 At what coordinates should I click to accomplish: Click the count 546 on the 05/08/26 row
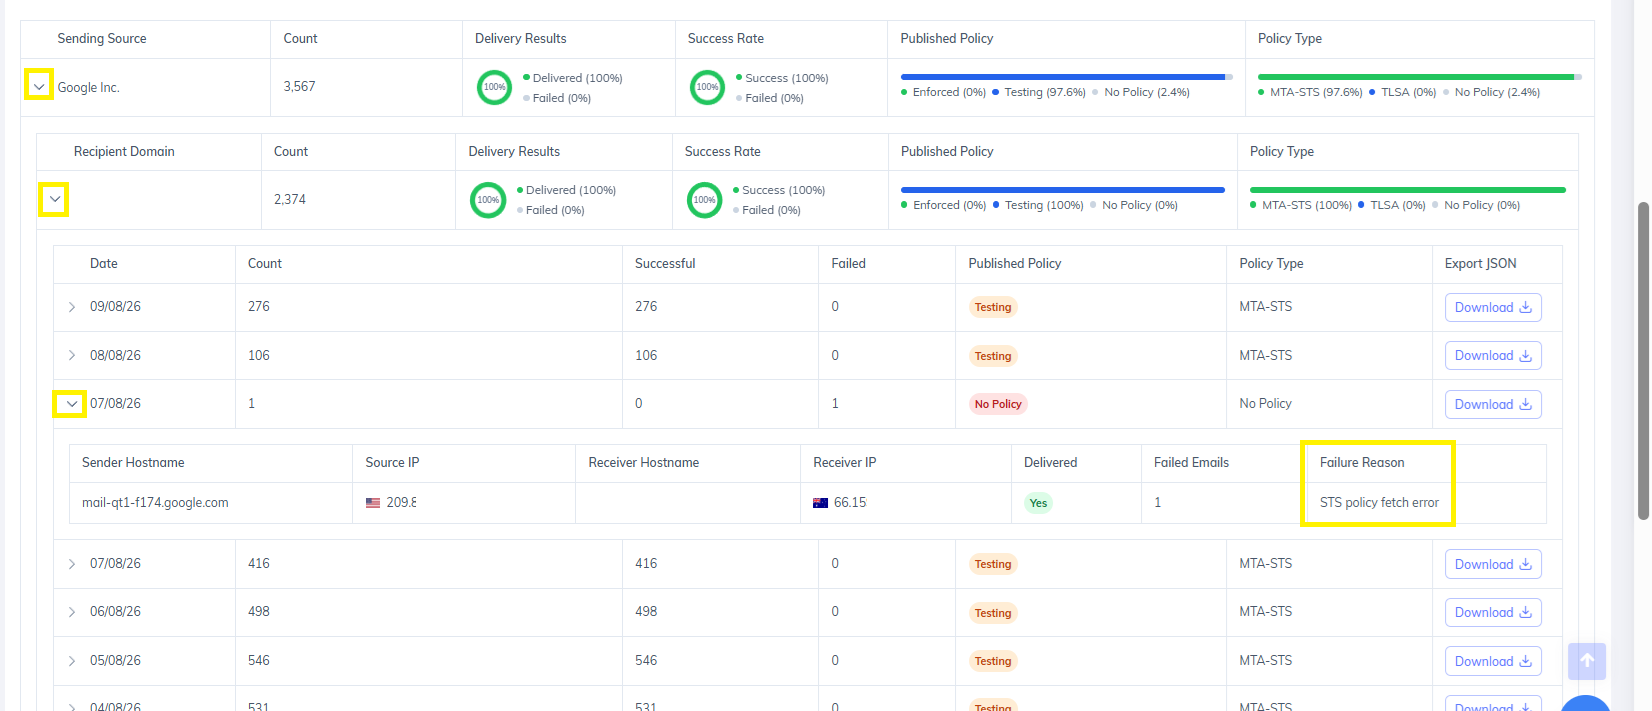click(x=259, y=661)
